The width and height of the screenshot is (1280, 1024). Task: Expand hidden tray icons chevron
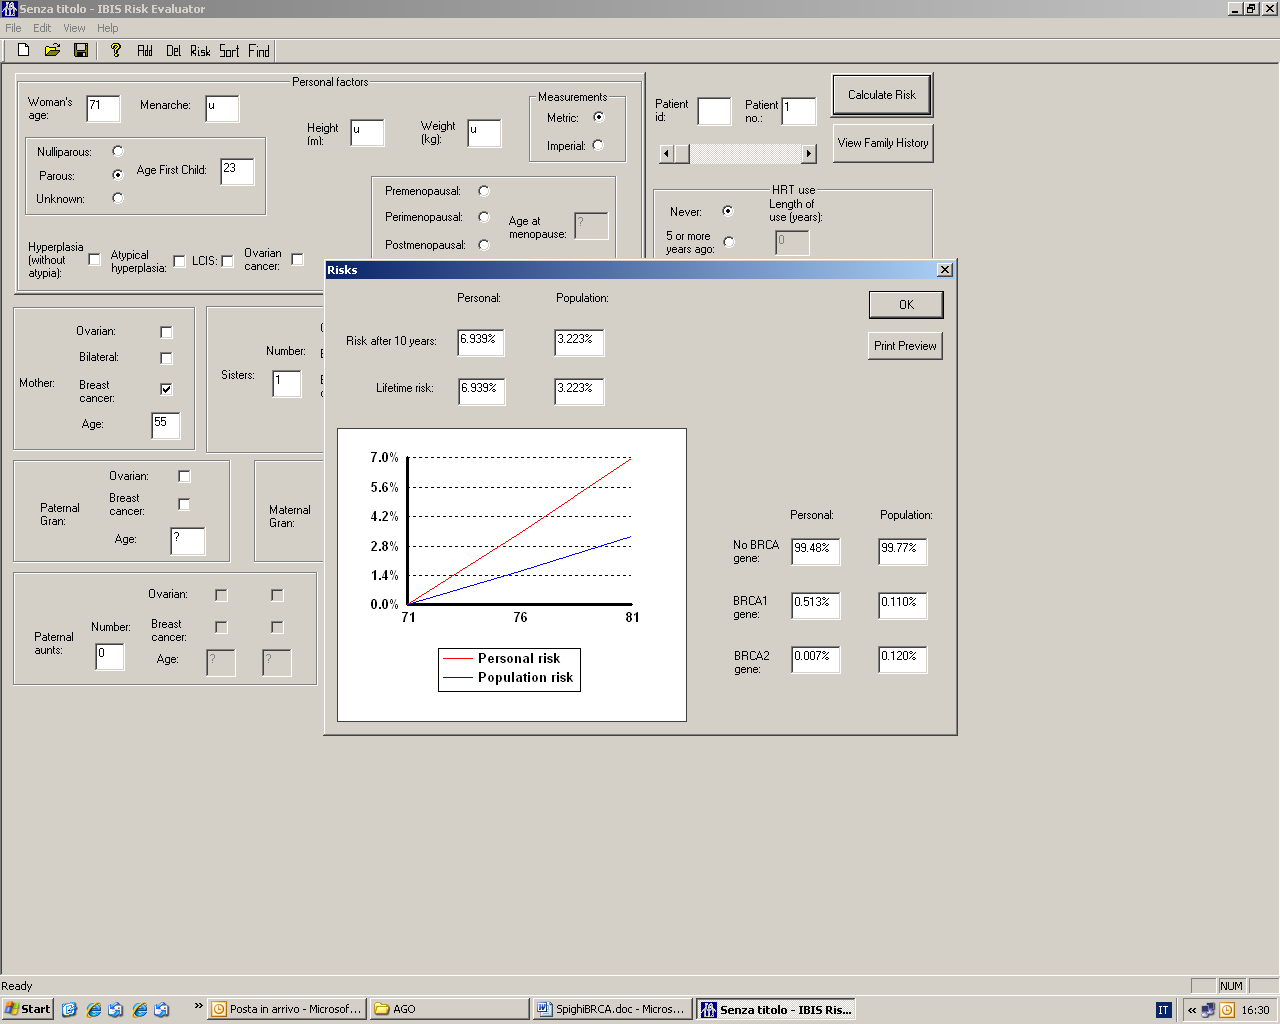[1192, 1010]
